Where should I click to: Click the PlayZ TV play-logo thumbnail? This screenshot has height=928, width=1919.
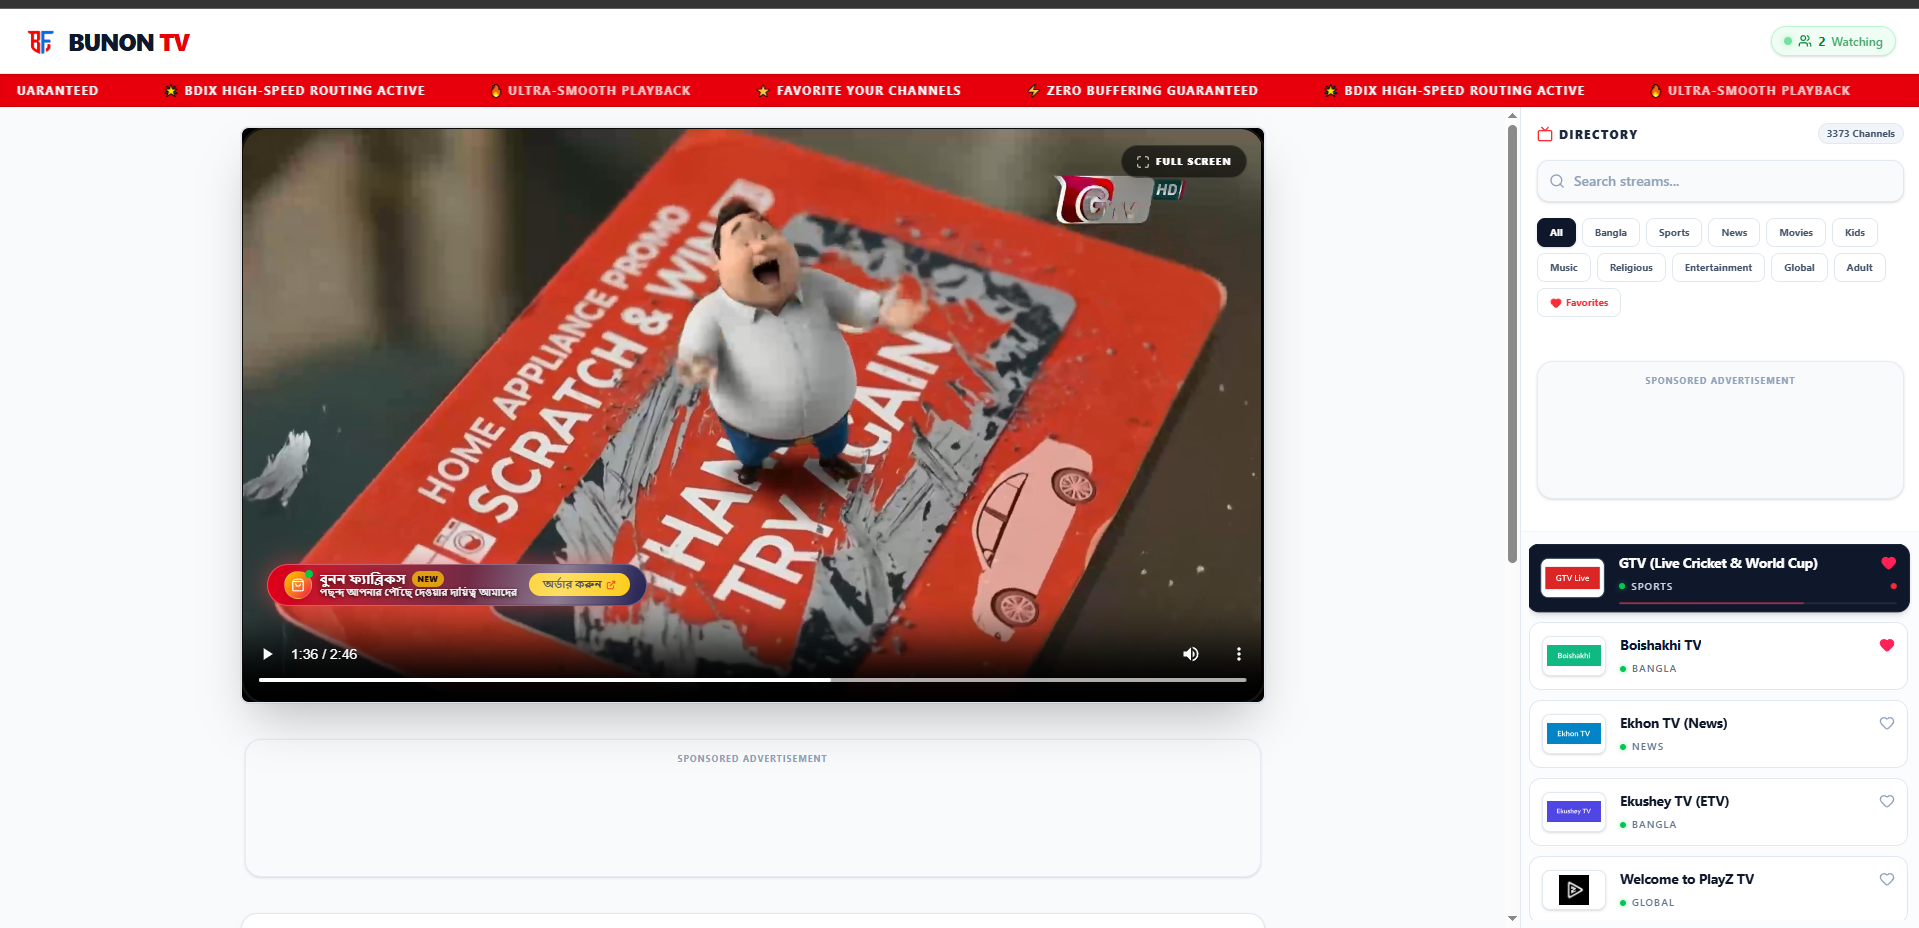(1573, 890)
